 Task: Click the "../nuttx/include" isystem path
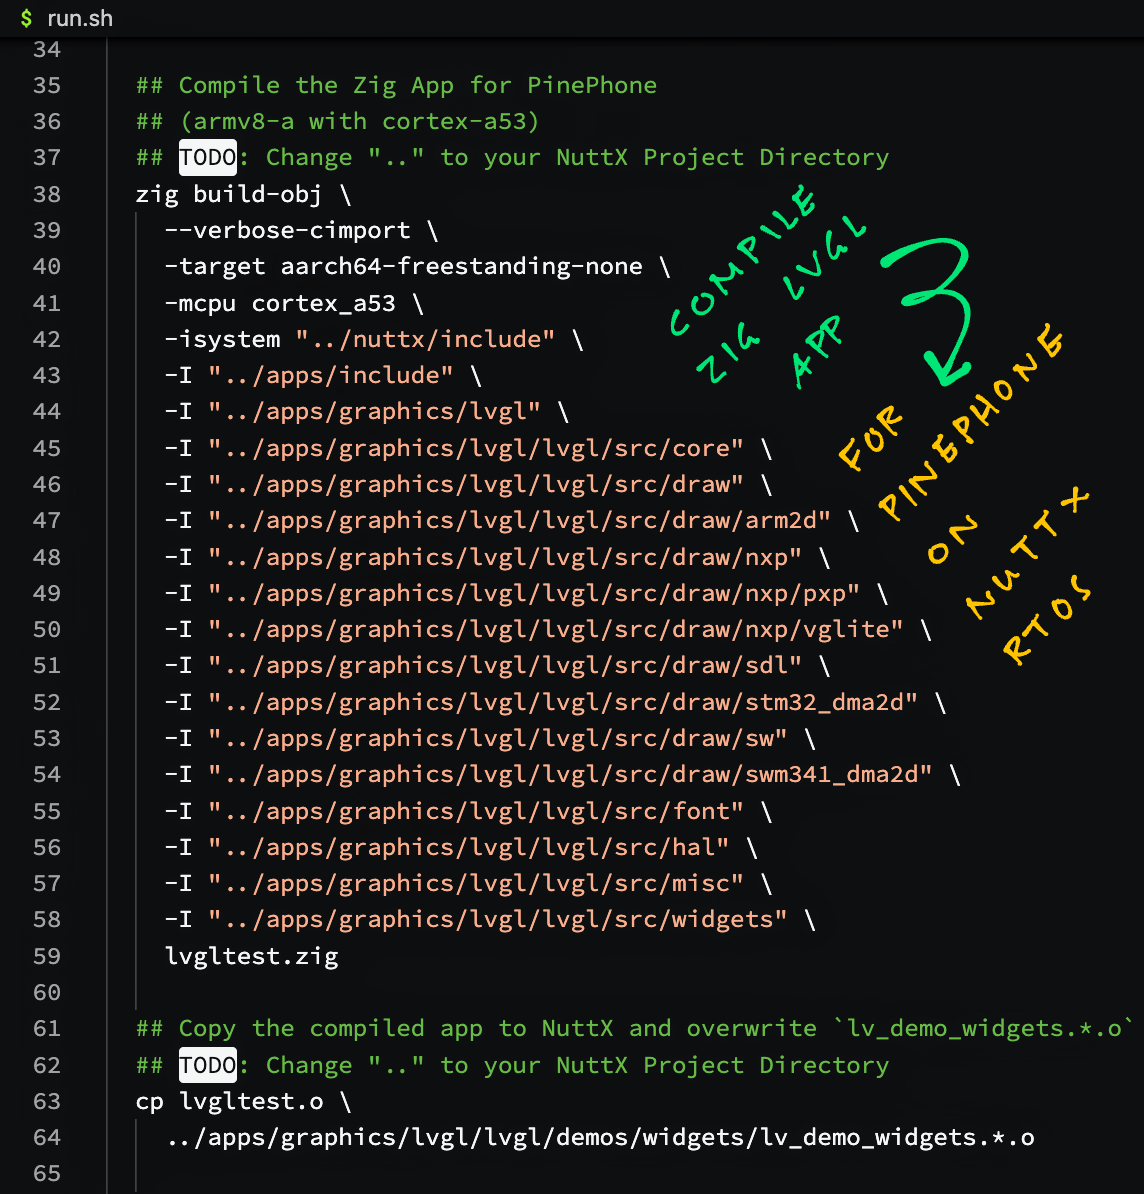[x=424, y=339]
